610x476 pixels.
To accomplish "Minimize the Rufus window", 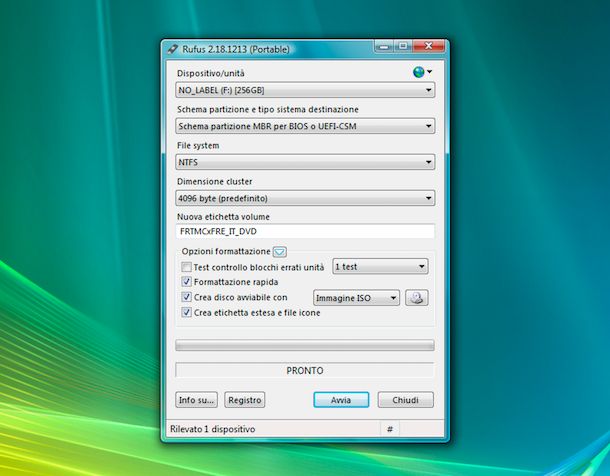I will [384, 46].
